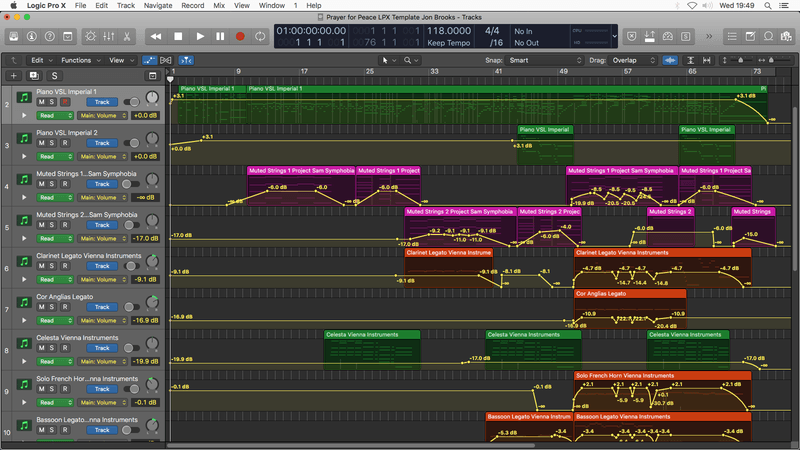
Task: Open the command-click zoom tool menu
Action: tap(411, 60)
